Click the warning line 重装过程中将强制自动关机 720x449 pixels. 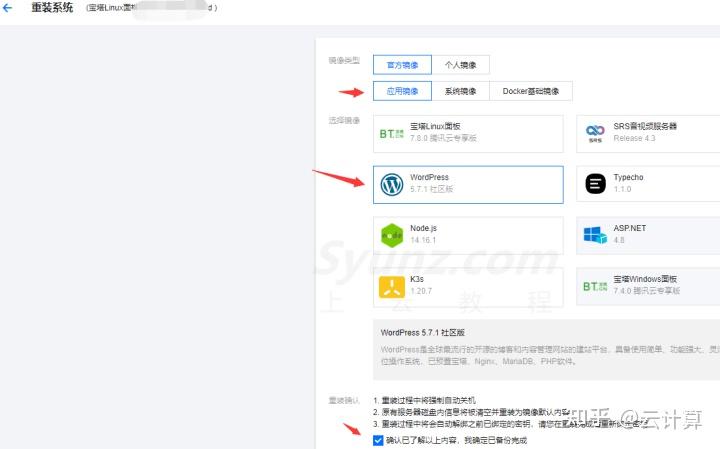423,400
